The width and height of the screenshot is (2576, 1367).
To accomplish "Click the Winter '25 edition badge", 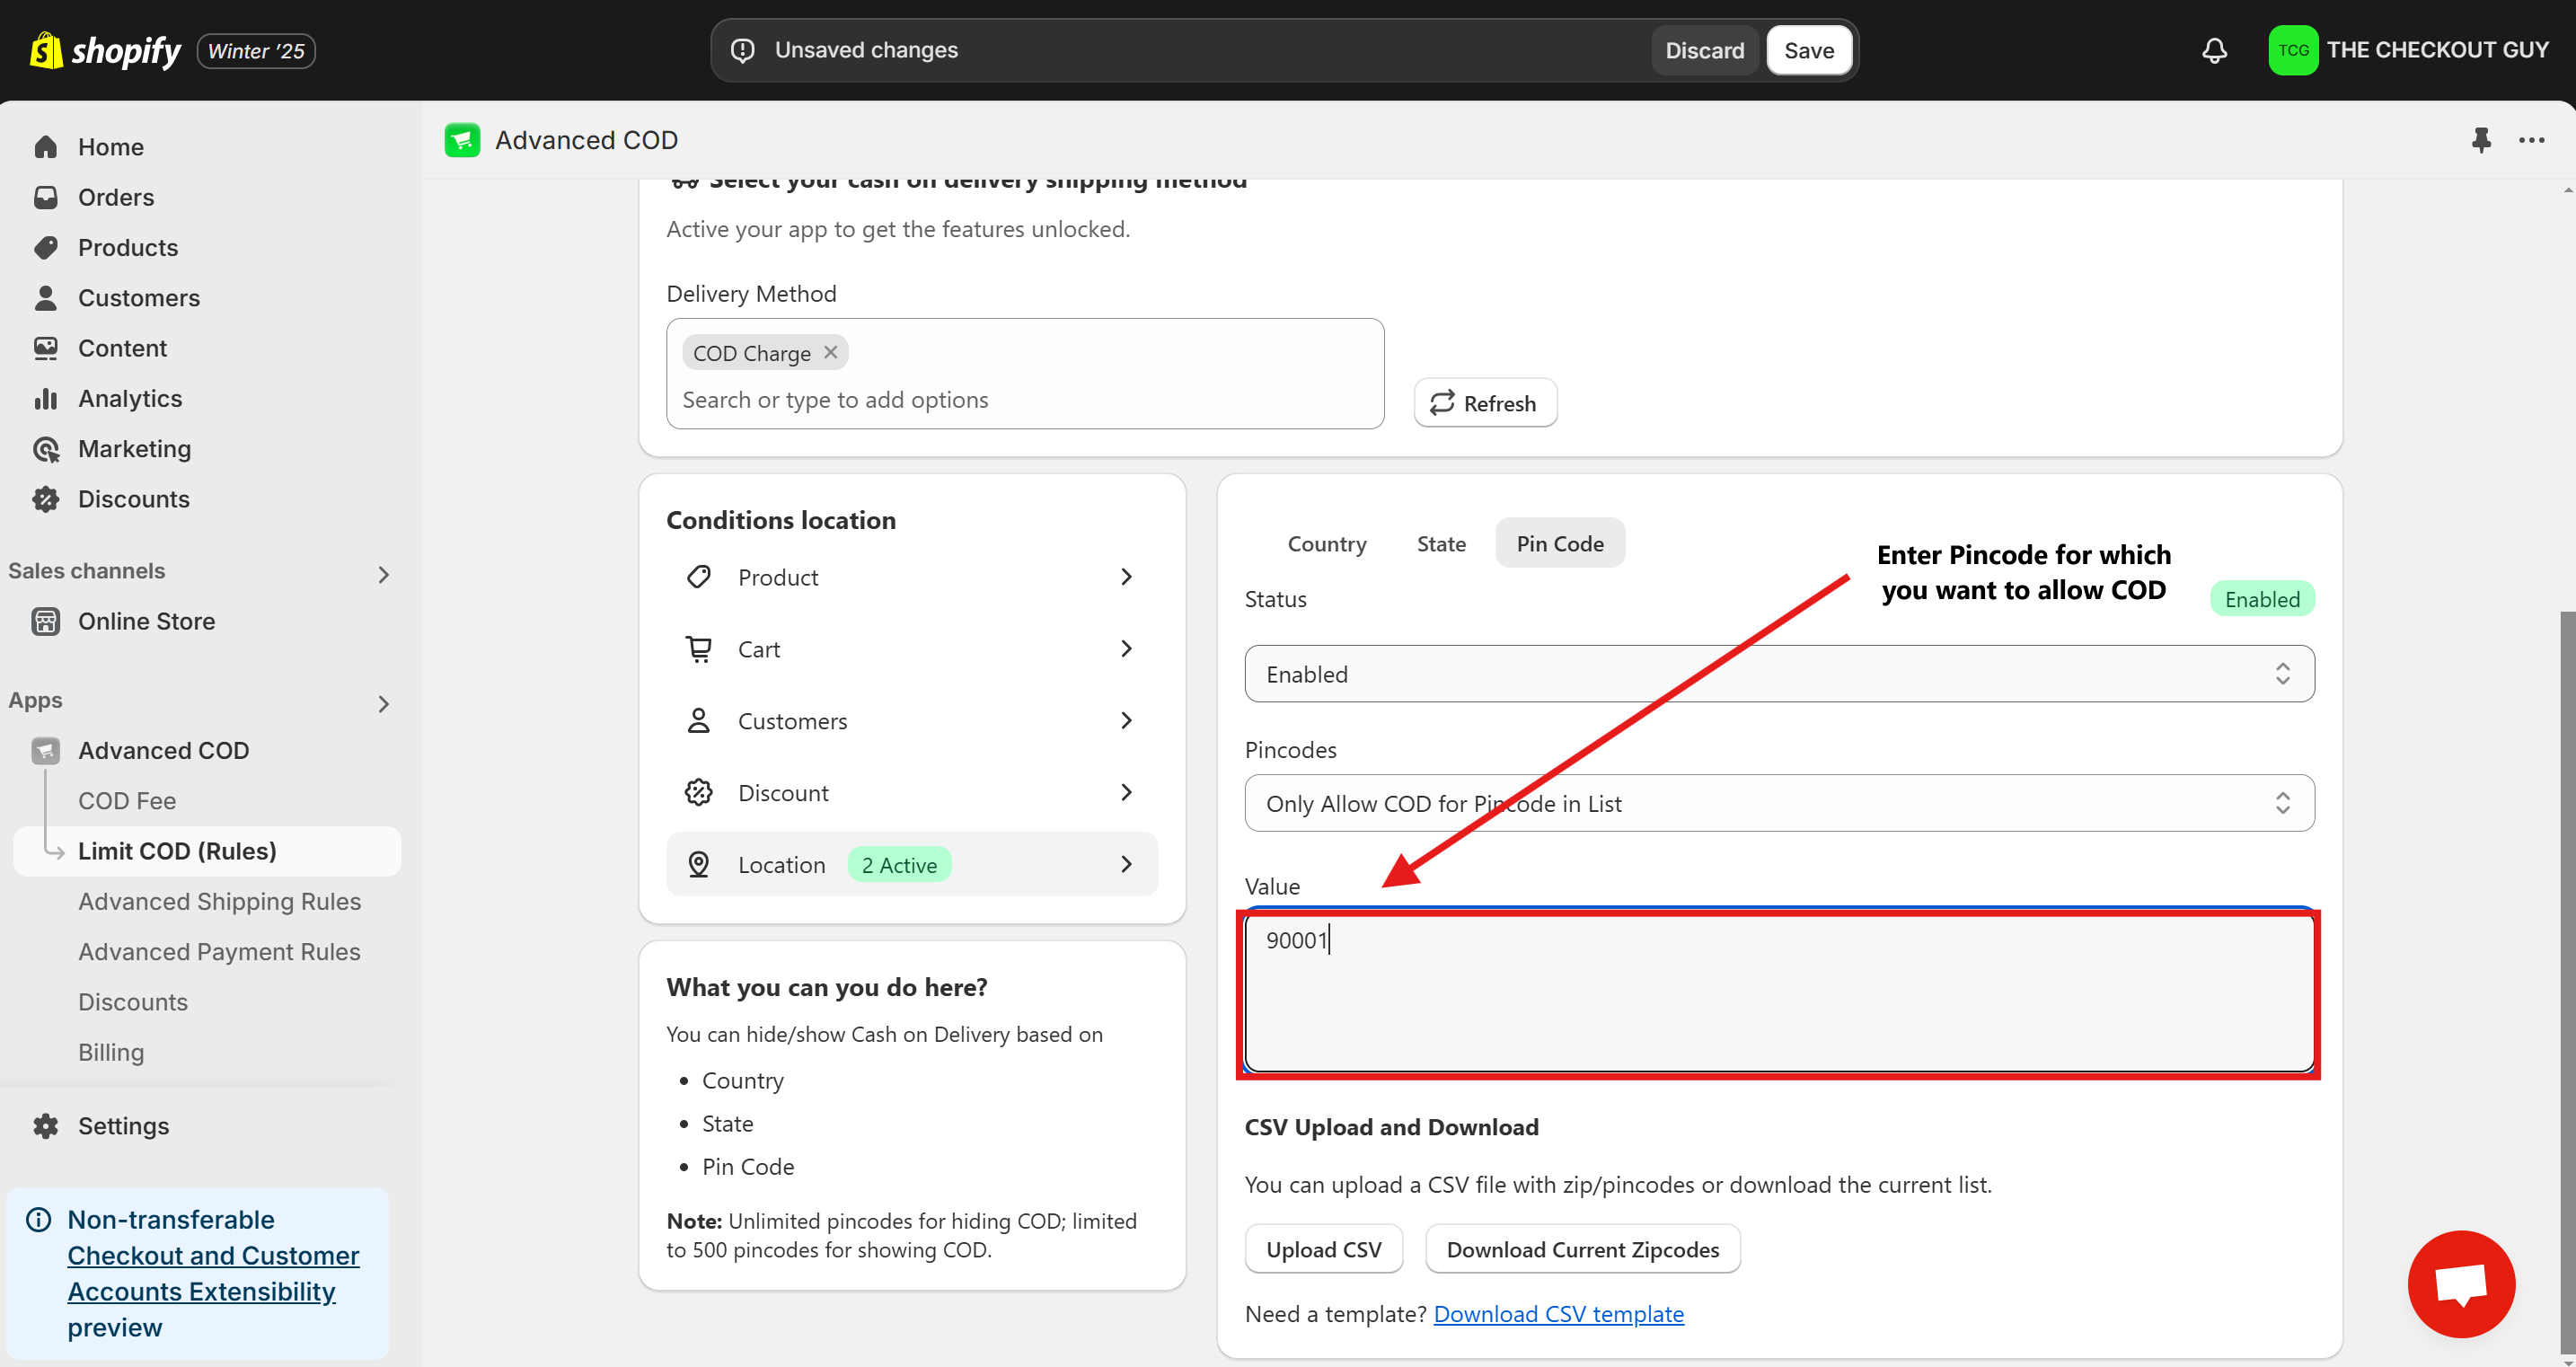I will click(256, 51).
